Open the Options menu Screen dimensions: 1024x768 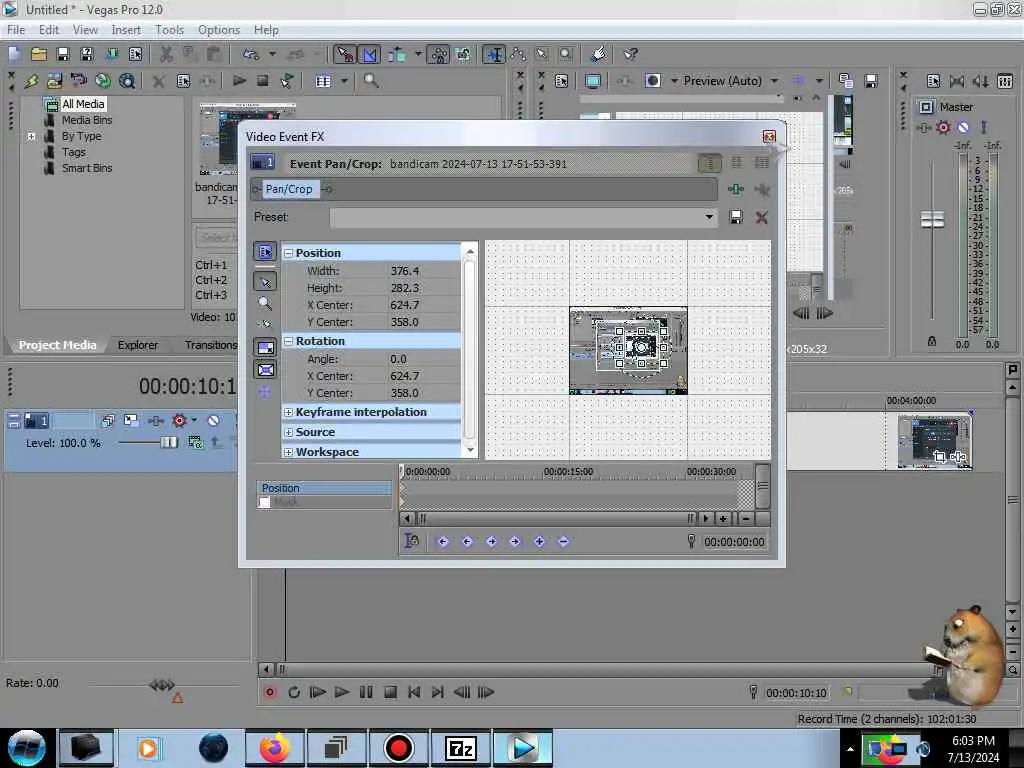(x=219, y=30)
